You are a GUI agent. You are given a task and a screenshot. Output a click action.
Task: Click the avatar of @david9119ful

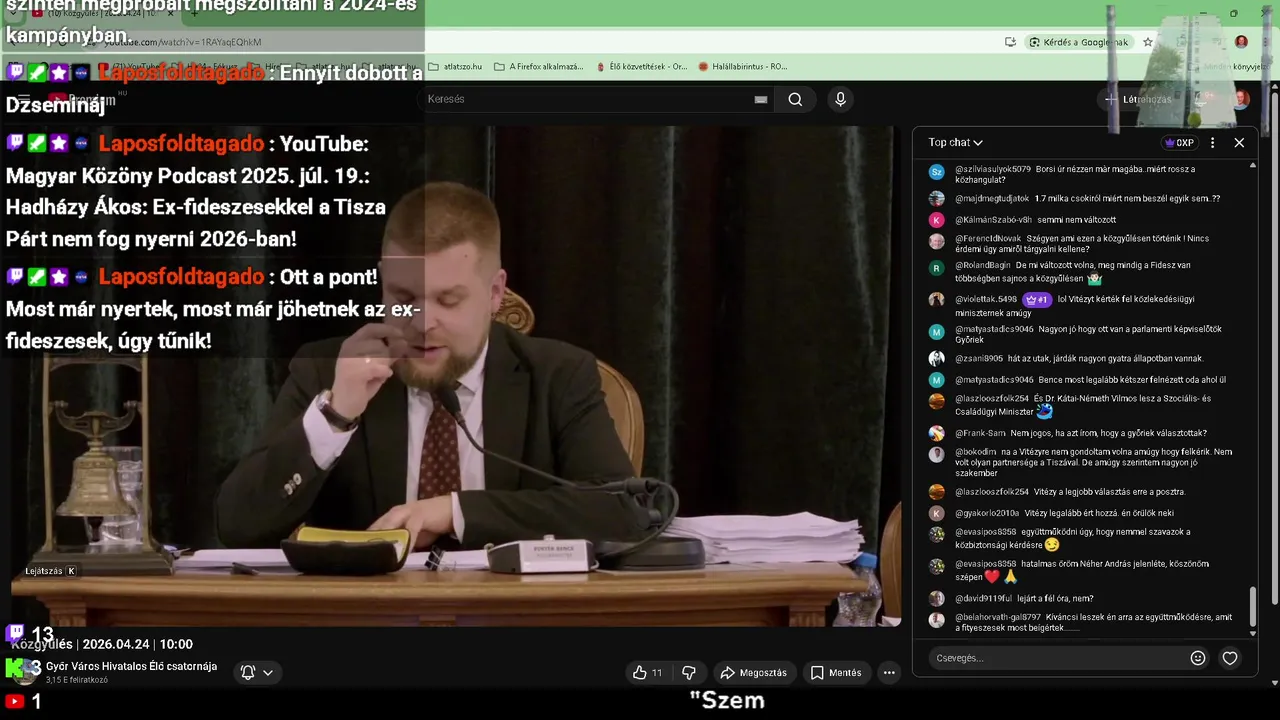point(937,599)
